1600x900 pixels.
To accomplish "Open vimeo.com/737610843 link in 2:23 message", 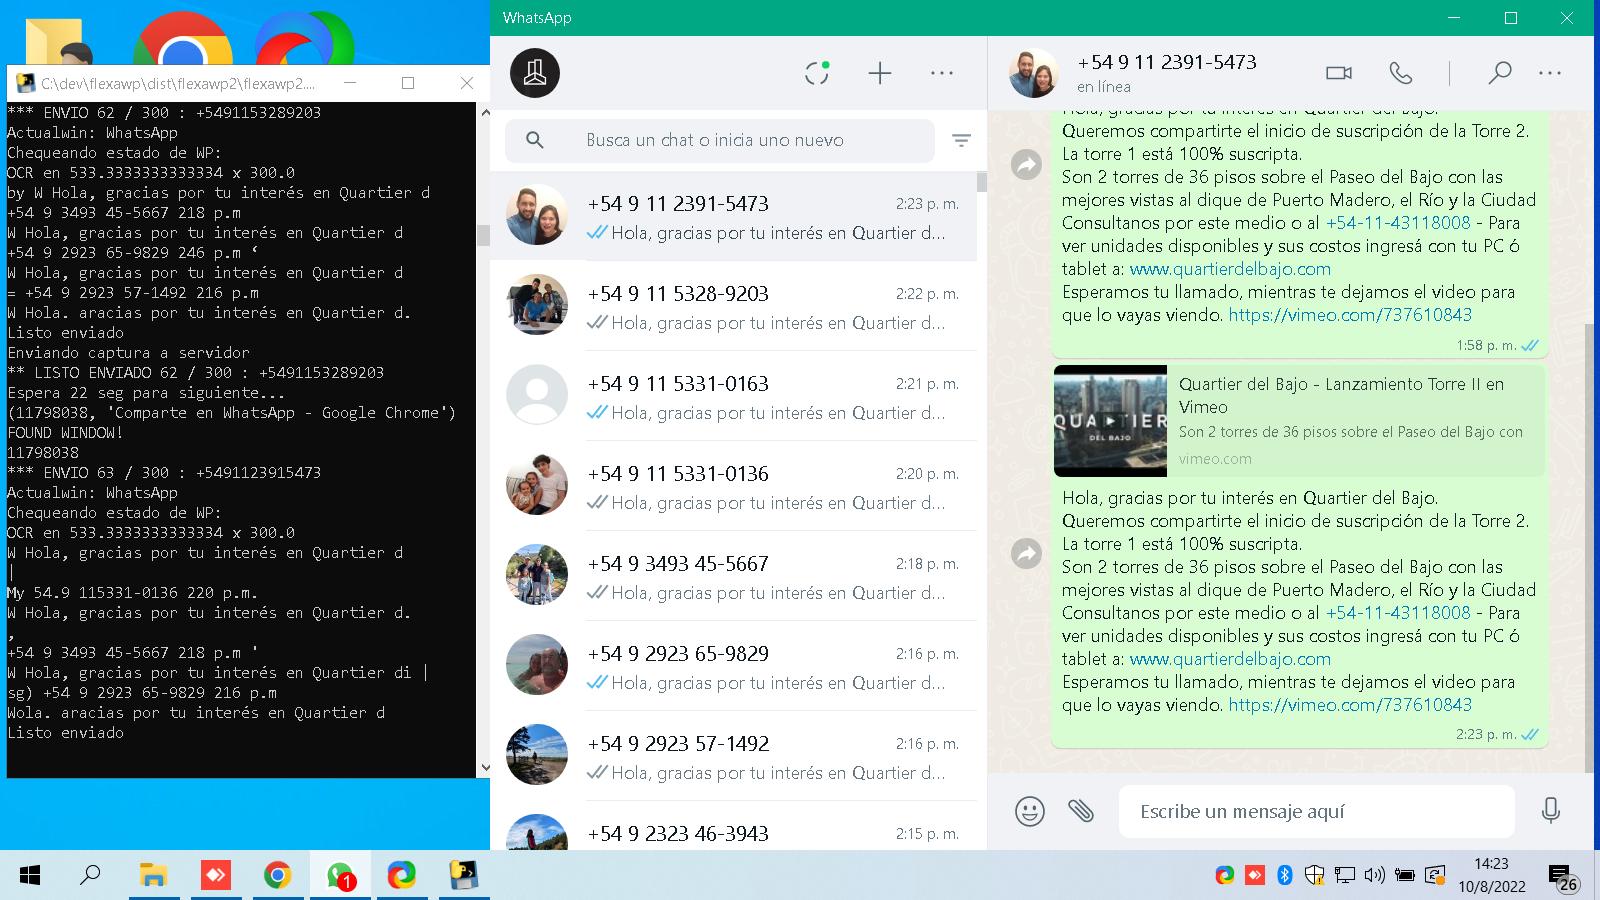I will pyautogui.click(x=1350, y=705).
